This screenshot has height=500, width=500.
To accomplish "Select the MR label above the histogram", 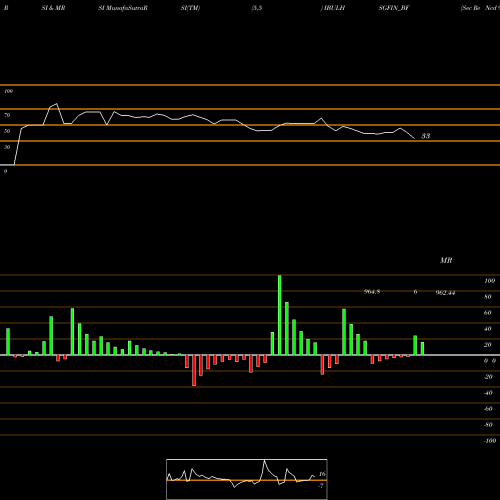I will tap(446, 260).
